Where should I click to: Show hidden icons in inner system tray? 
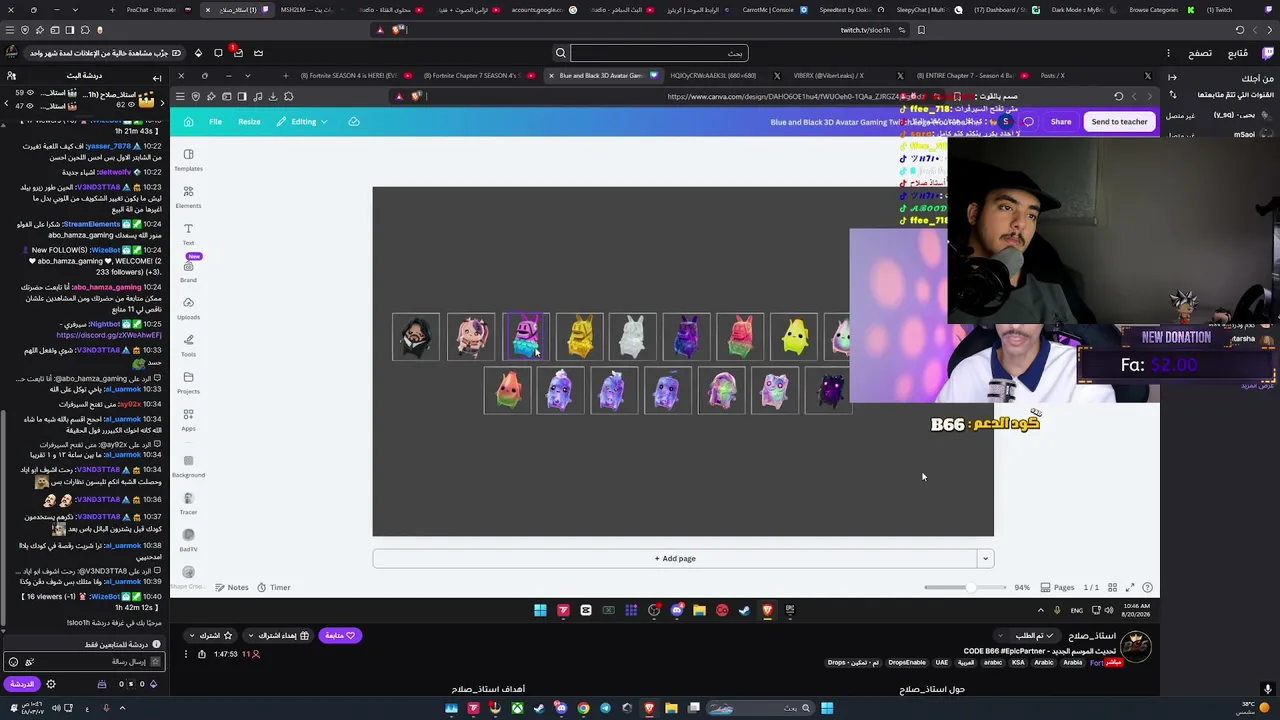[x=1041, y=610]
